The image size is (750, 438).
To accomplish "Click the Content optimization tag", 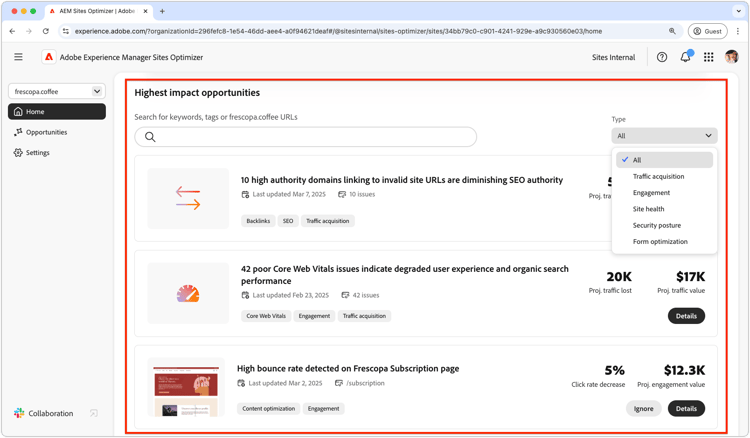I will pyautogui.click(x=269, y=409).
